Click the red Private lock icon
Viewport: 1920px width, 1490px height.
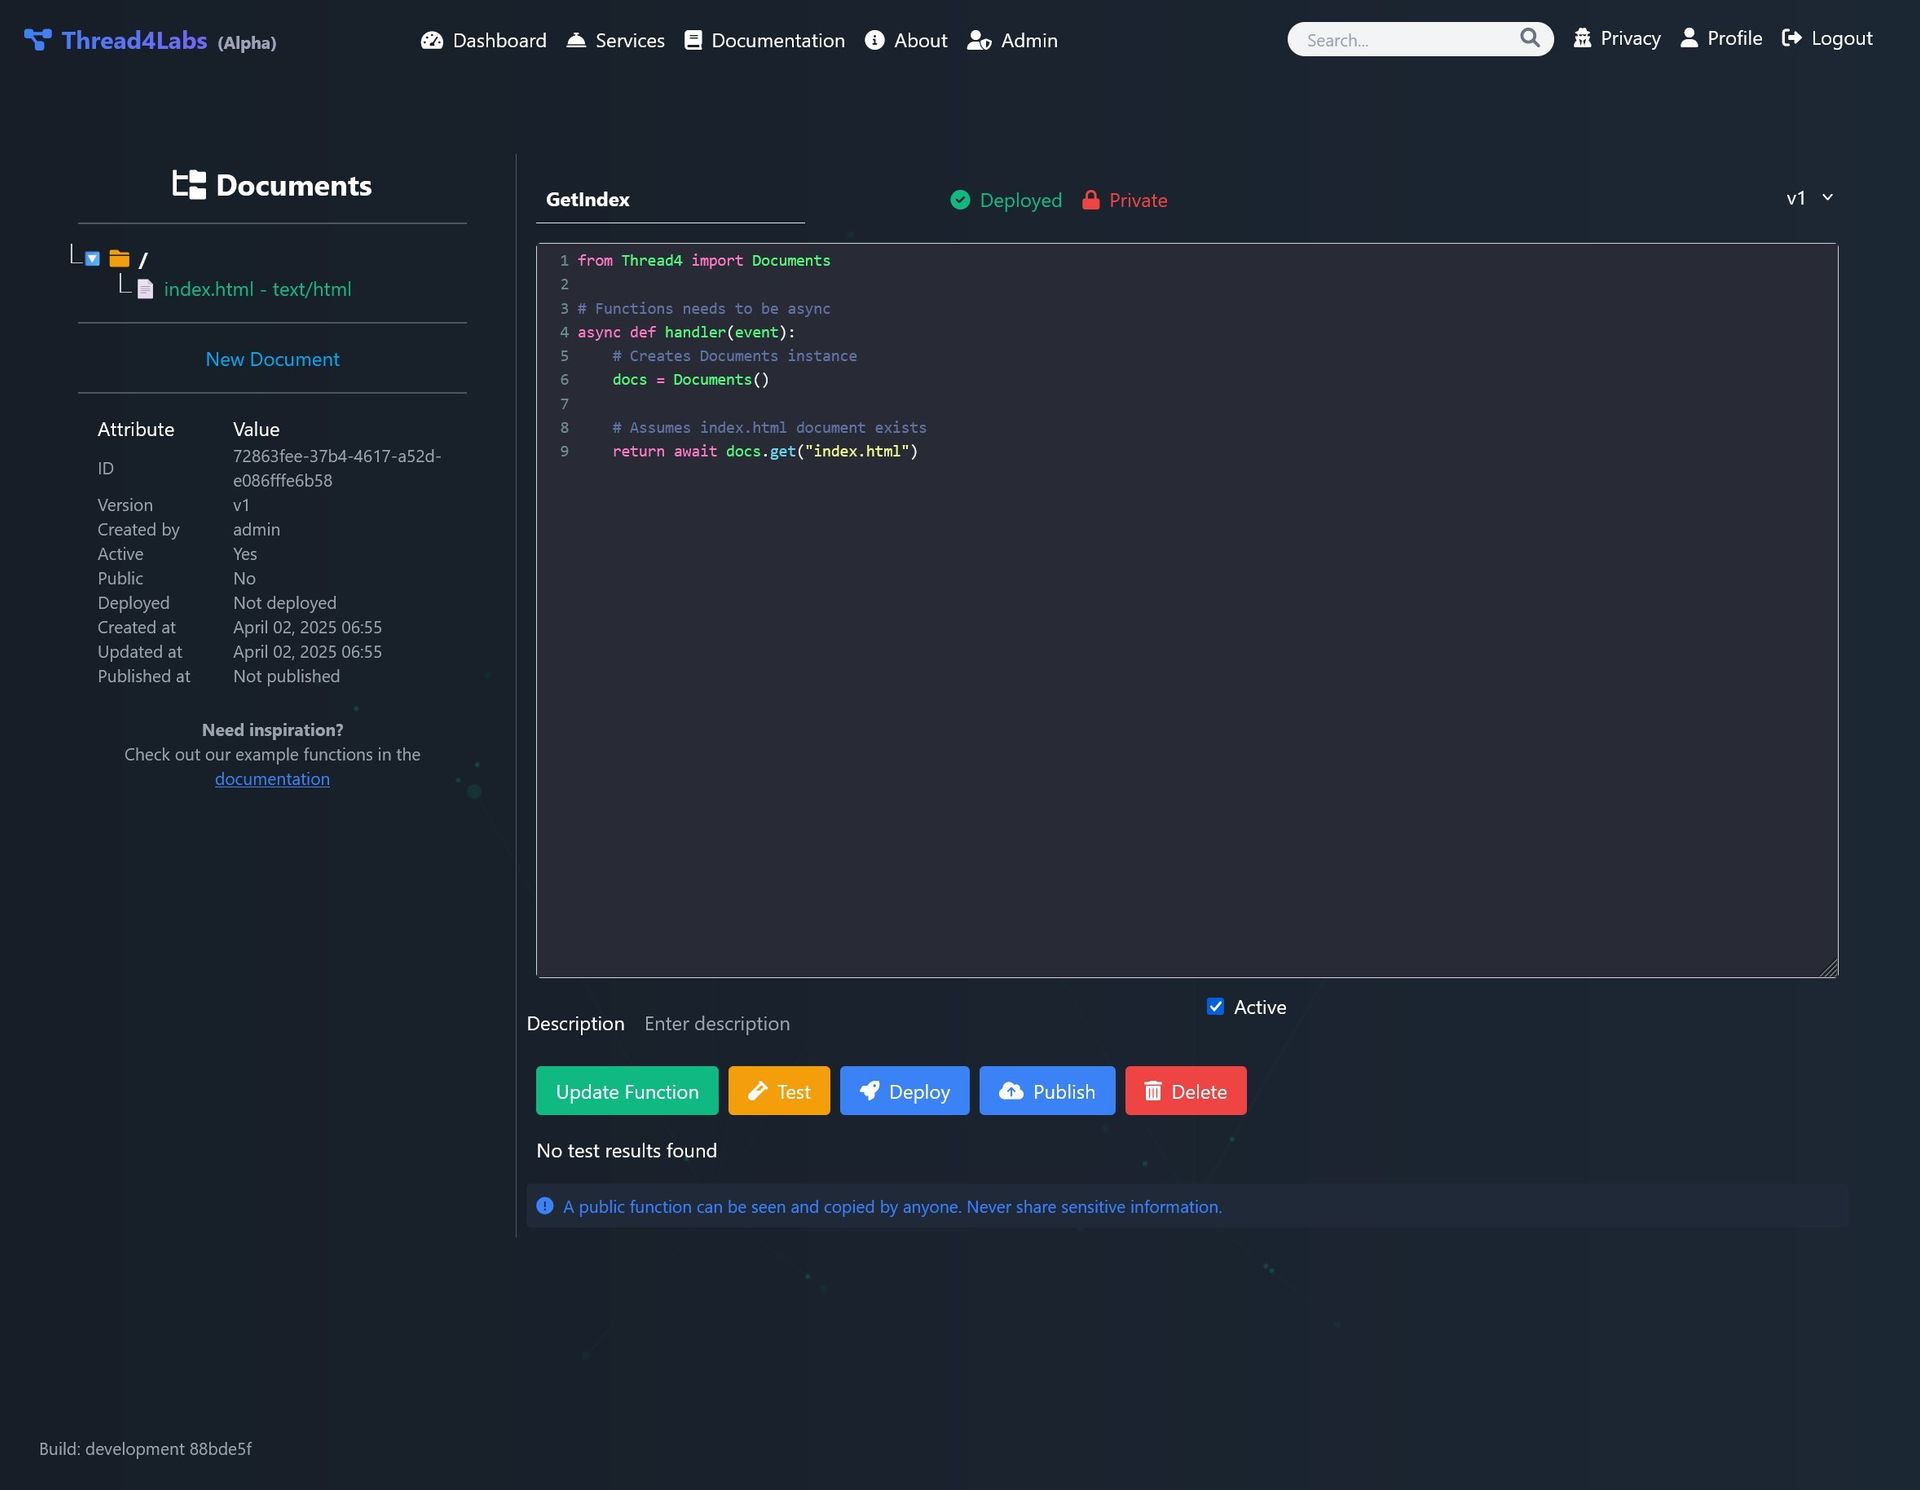click(x=1091, y=200)
